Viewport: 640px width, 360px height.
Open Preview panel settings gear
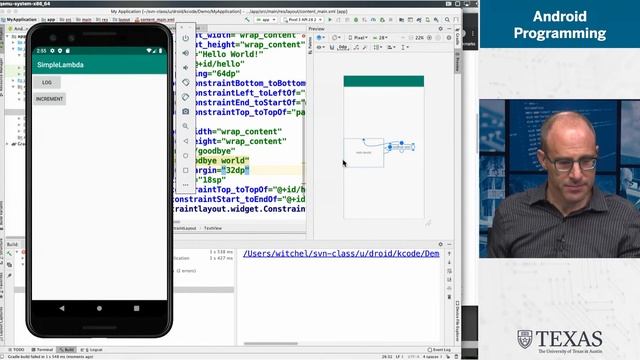[x=440, y=29]
